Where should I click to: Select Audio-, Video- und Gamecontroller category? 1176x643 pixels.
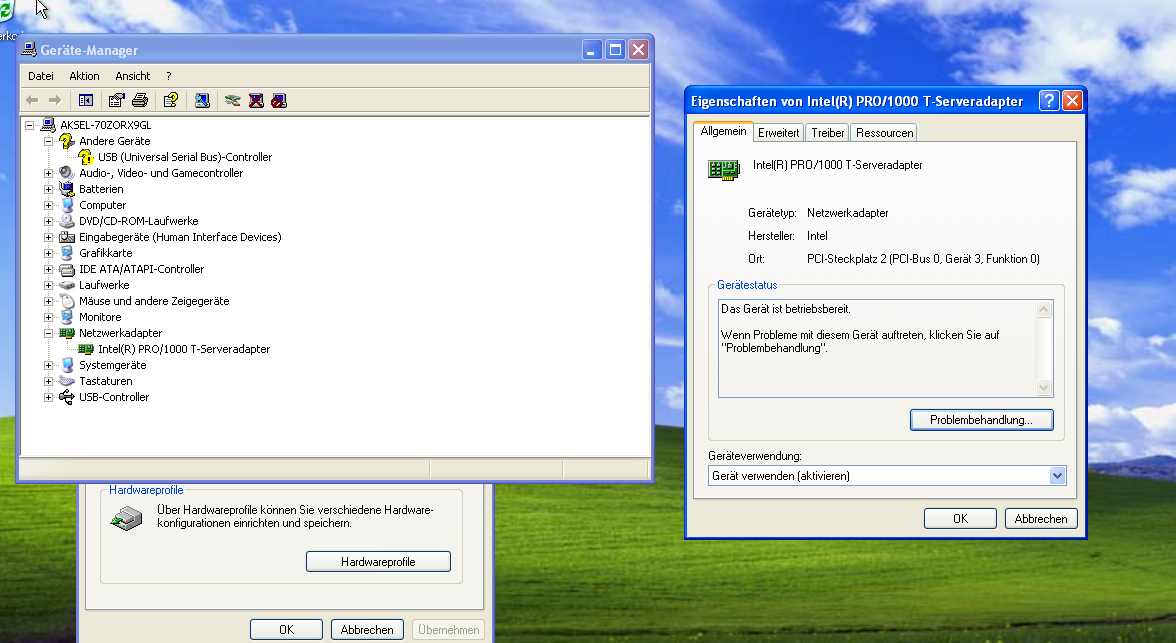pyautogui.click(x=161, y=173)
